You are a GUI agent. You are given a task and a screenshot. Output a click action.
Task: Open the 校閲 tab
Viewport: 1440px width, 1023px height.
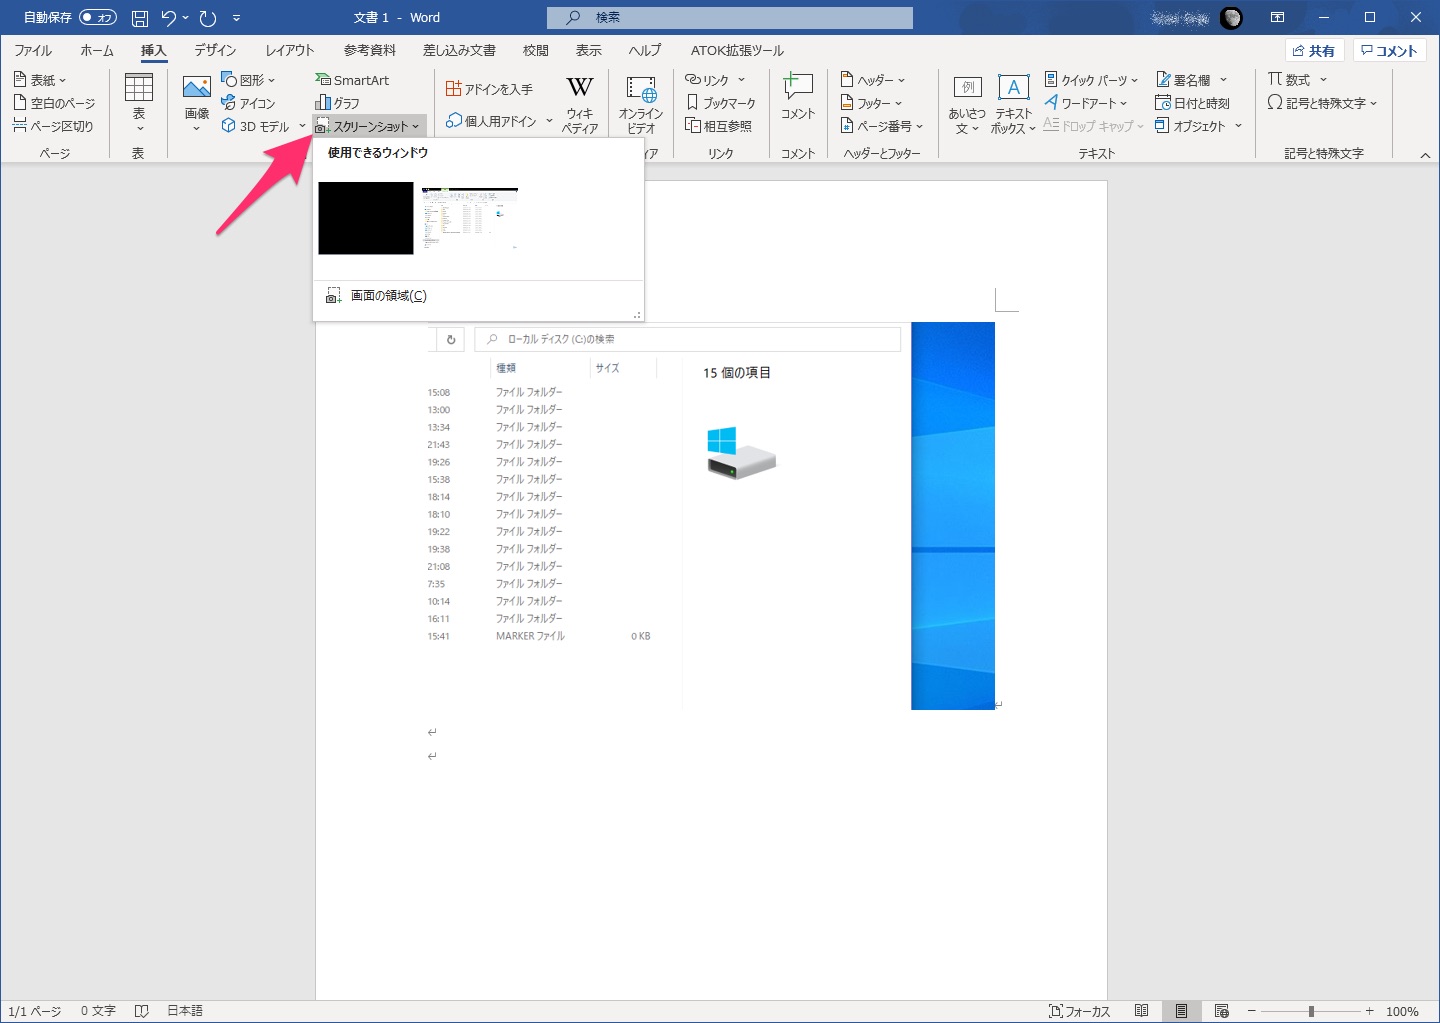point(536,50)
